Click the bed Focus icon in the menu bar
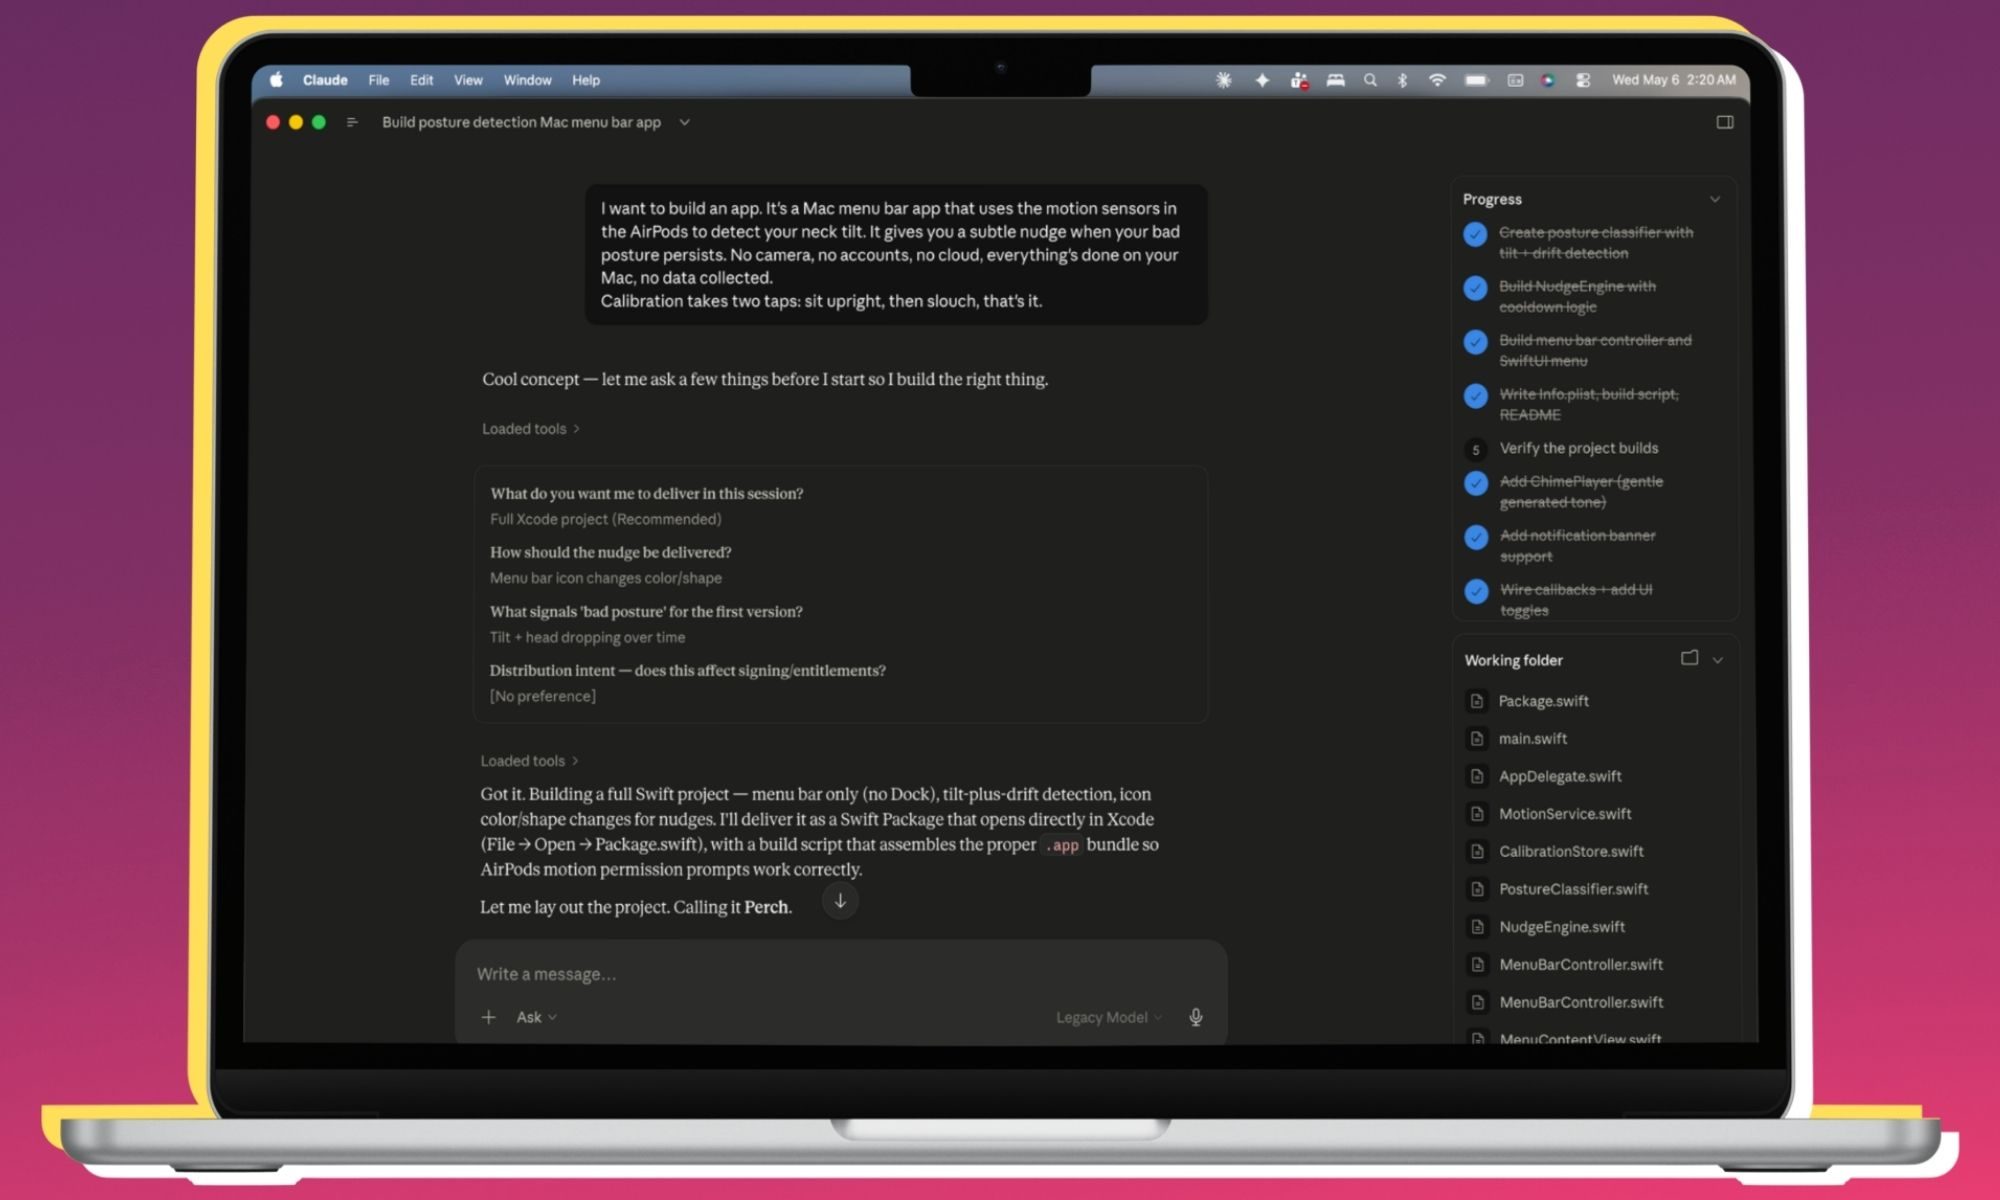Viewport: 2000px width, 1200px height. coord(1335,80)
